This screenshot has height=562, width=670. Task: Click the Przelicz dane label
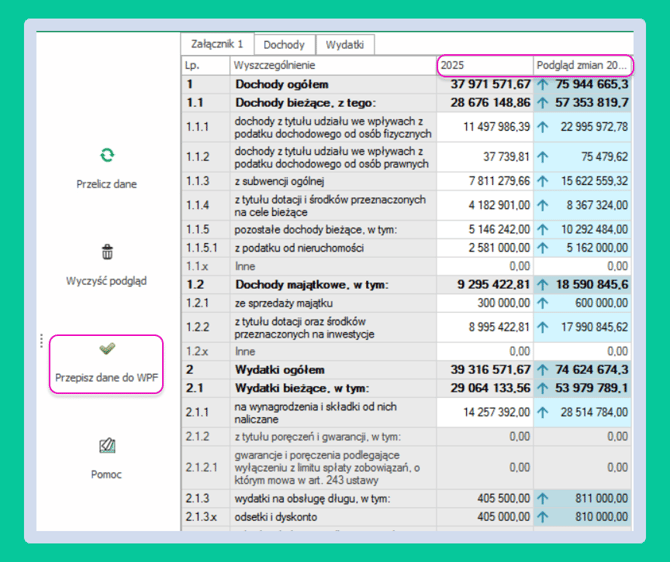coord(106,184)
